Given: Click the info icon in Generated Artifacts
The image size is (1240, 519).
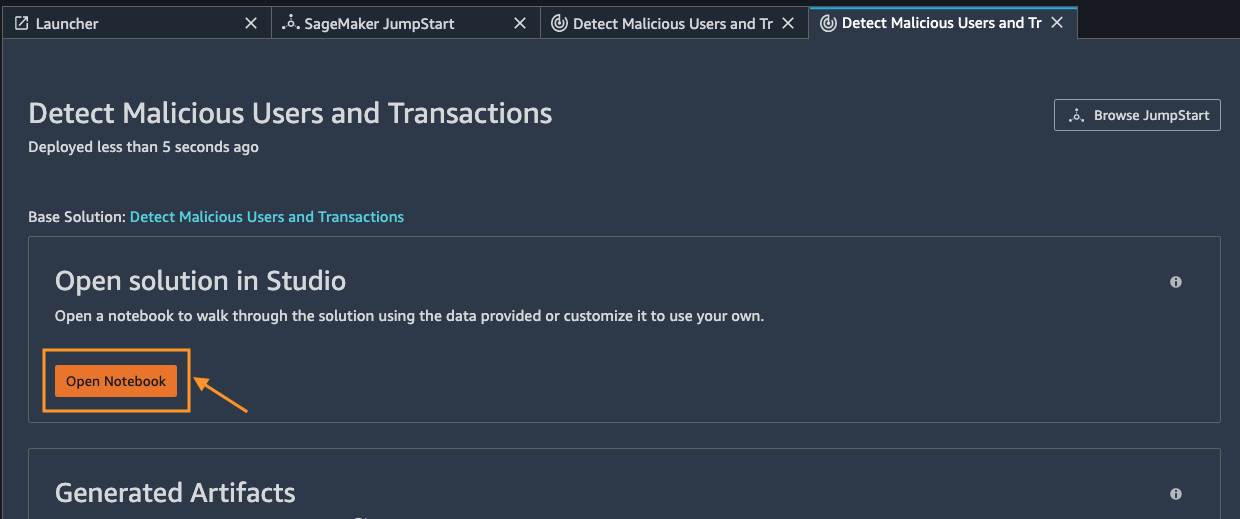Looking at the screenshot, I should coord(1176,494).
